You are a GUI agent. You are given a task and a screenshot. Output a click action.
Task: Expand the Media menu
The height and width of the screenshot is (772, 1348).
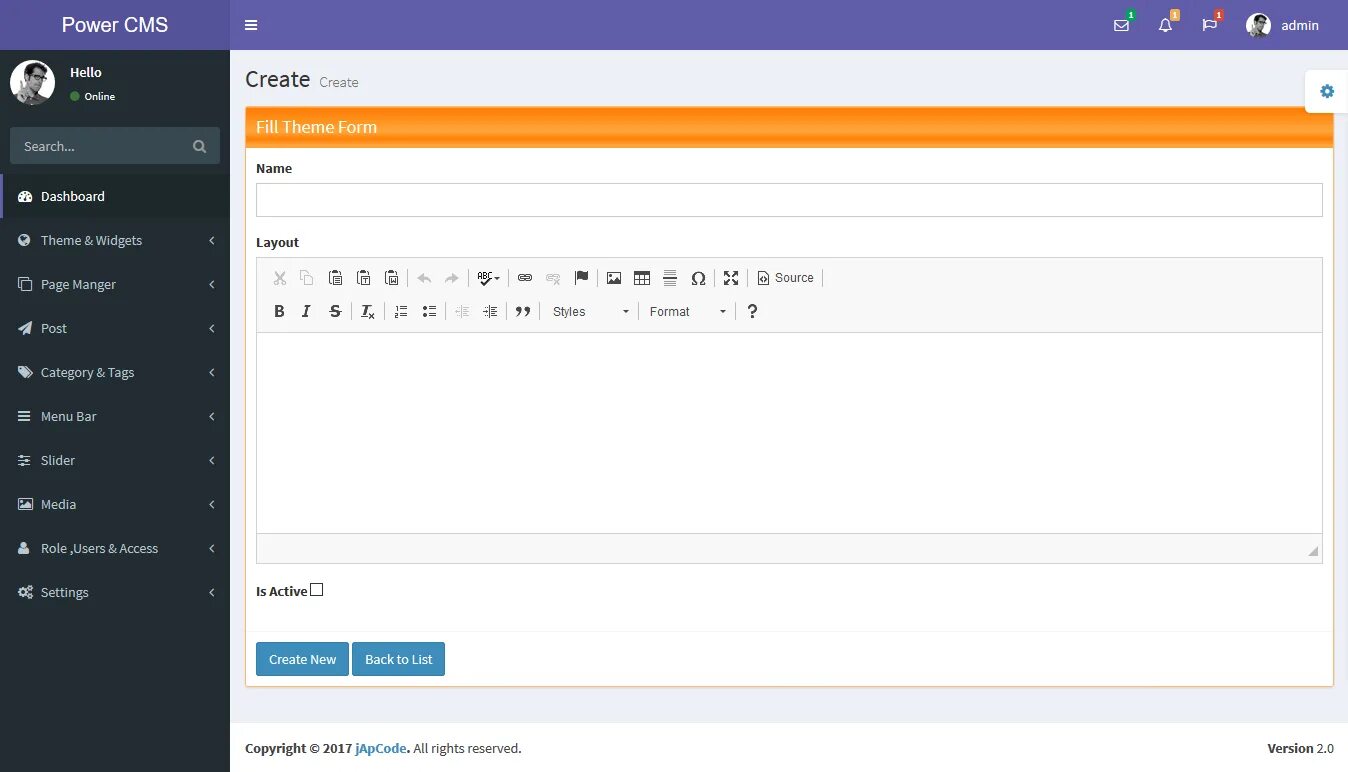point(115,504)
